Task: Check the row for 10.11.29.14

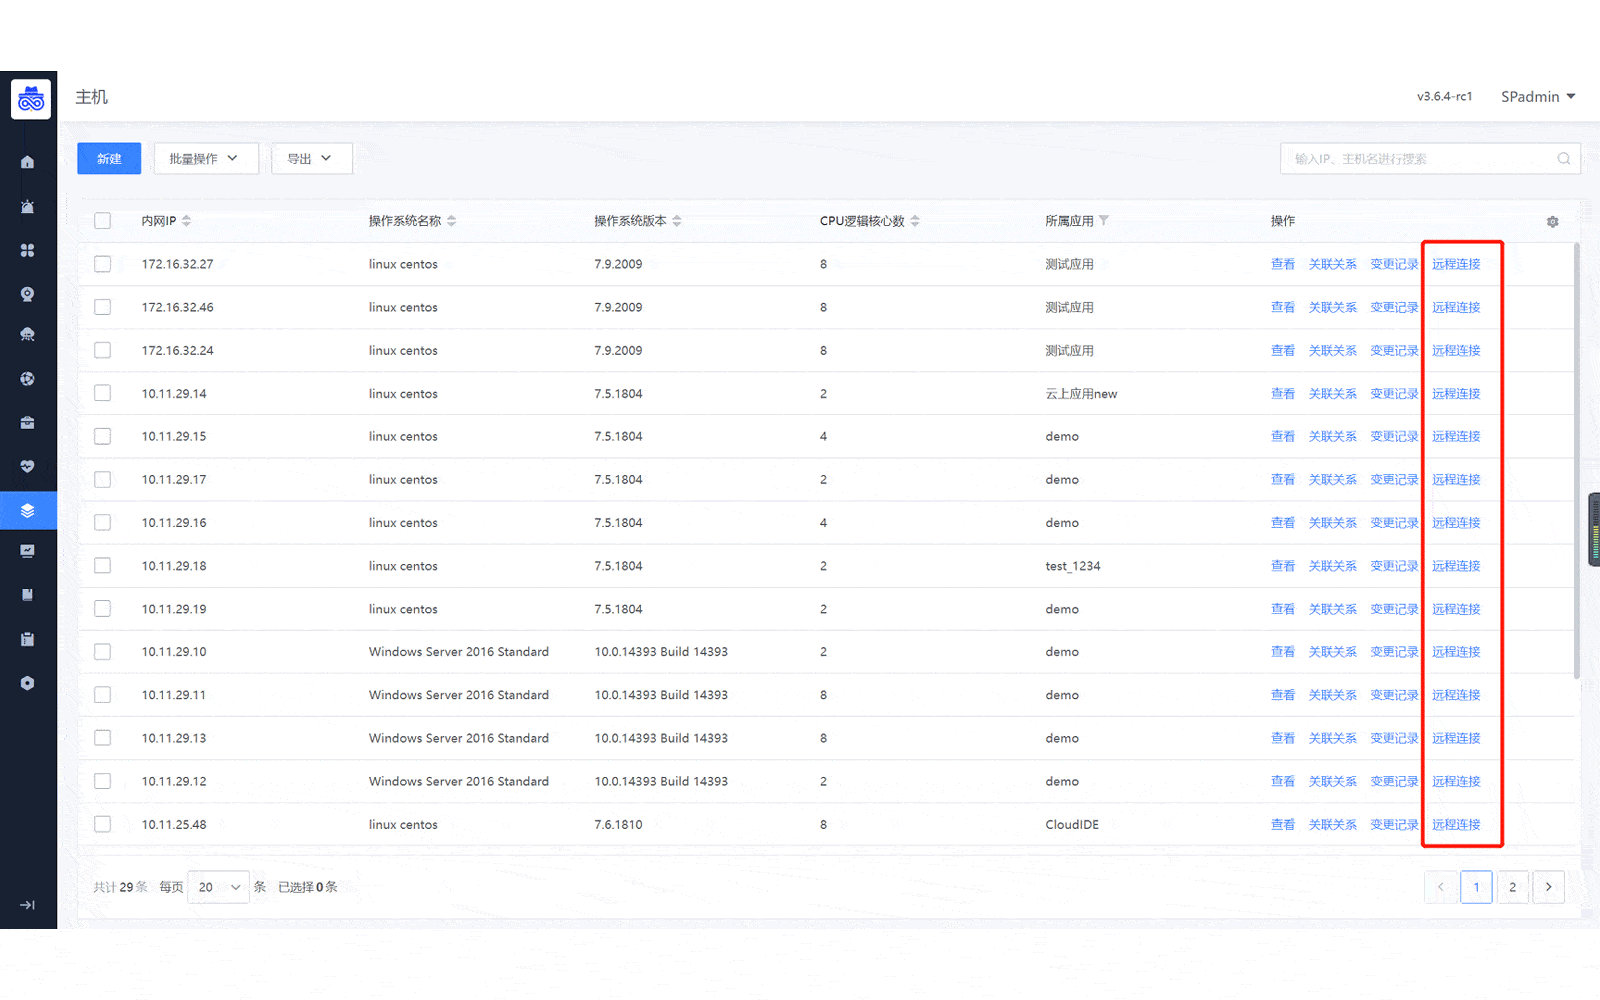Action: [x=103, y=393]
